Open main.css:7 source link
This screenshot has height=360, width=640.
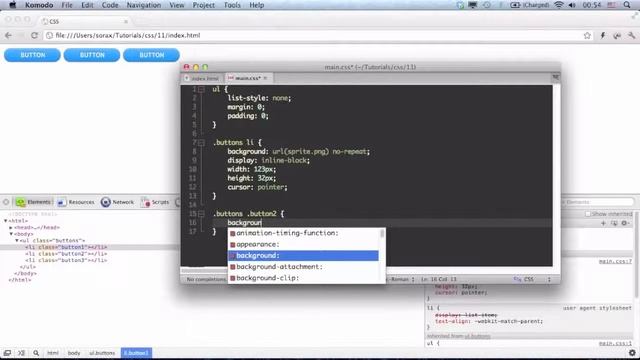pyautogui.click(x=615, y=261)
